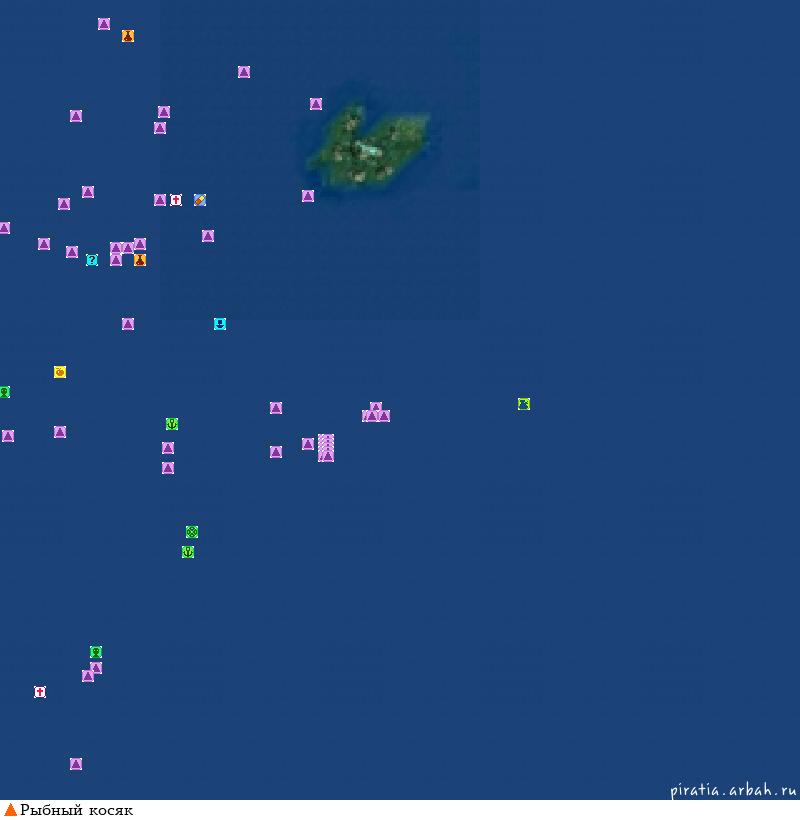The height and width of the screenshot is (820, 800).
Task: Select the orange potion marker beside the question mark
Action: (140, 260)
